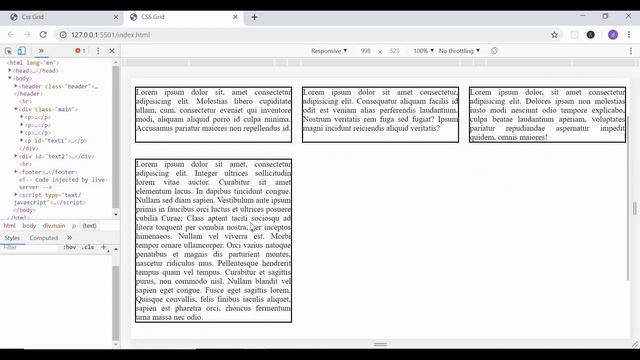Show more style pane tabs
Screen dimensions: 640x360
[x=69, y=238]
